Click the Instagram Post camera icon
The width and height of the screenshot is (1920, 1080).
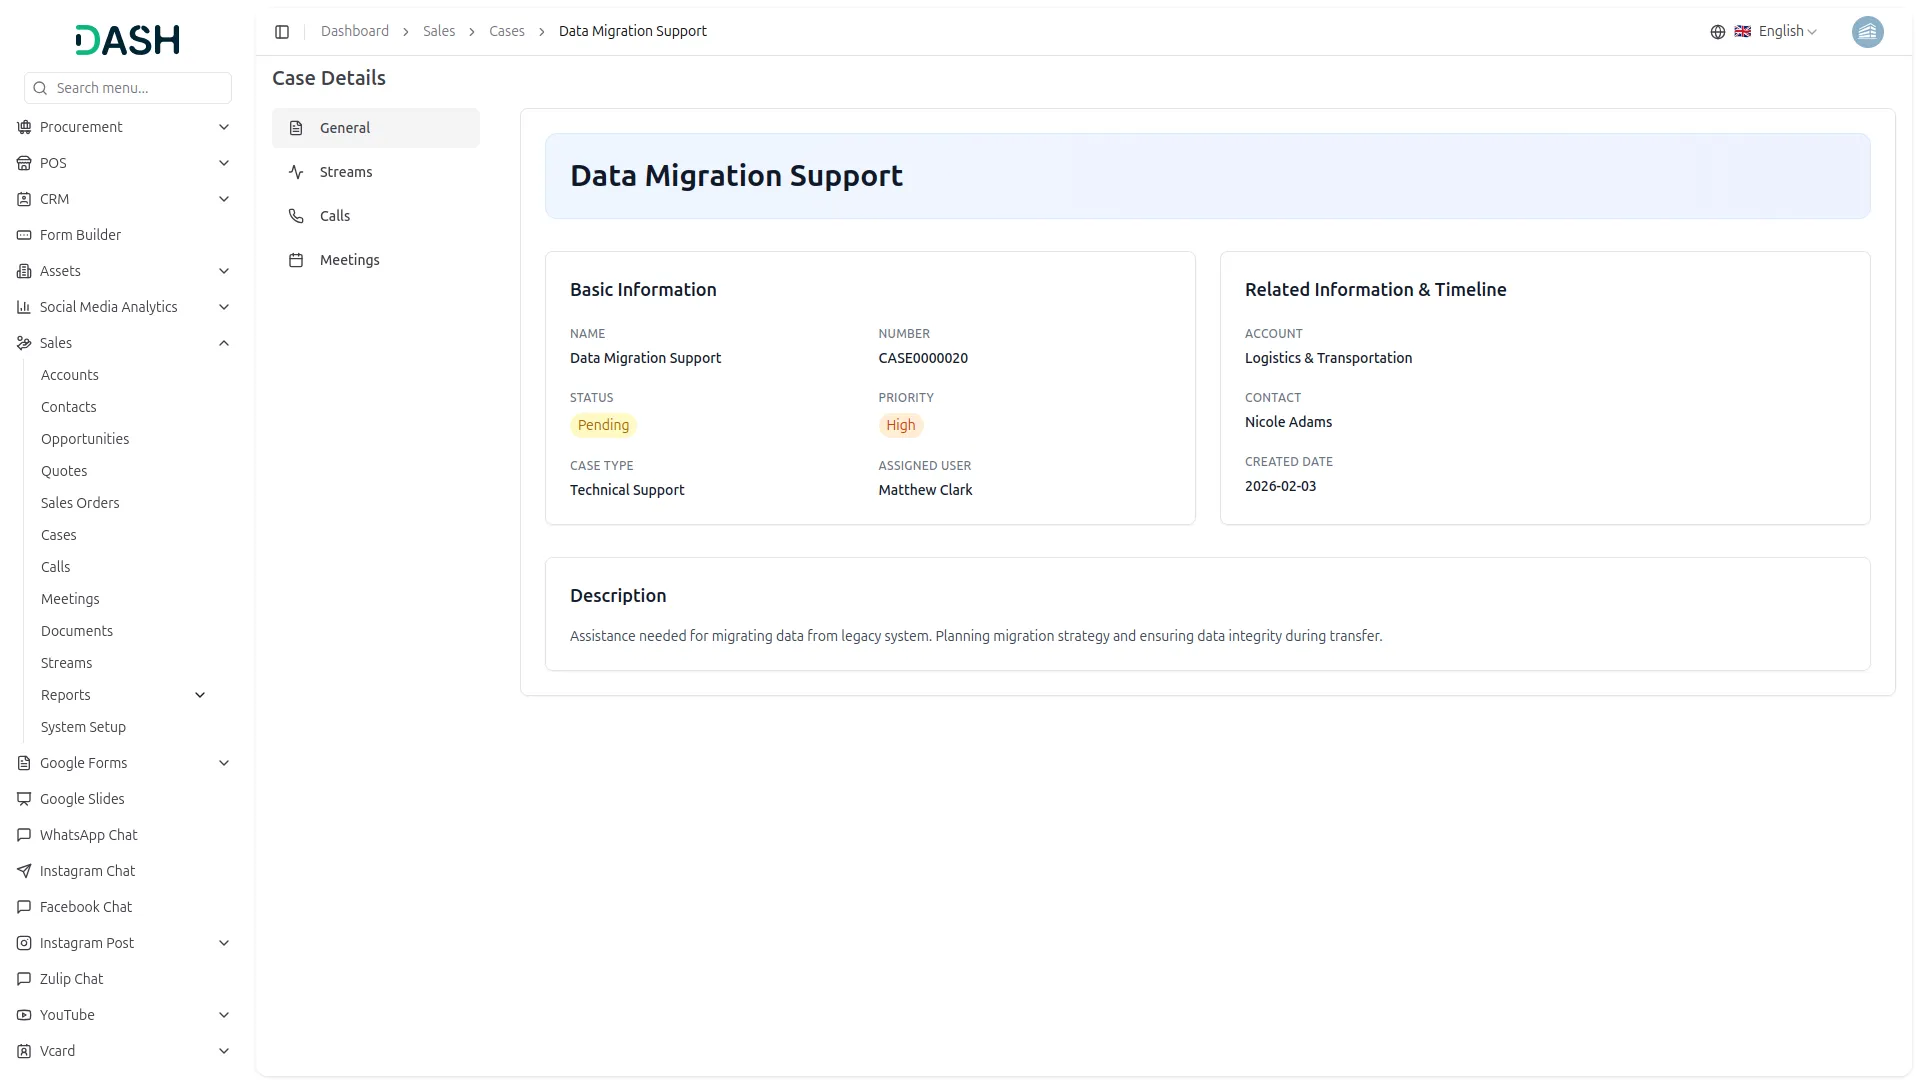24,943
